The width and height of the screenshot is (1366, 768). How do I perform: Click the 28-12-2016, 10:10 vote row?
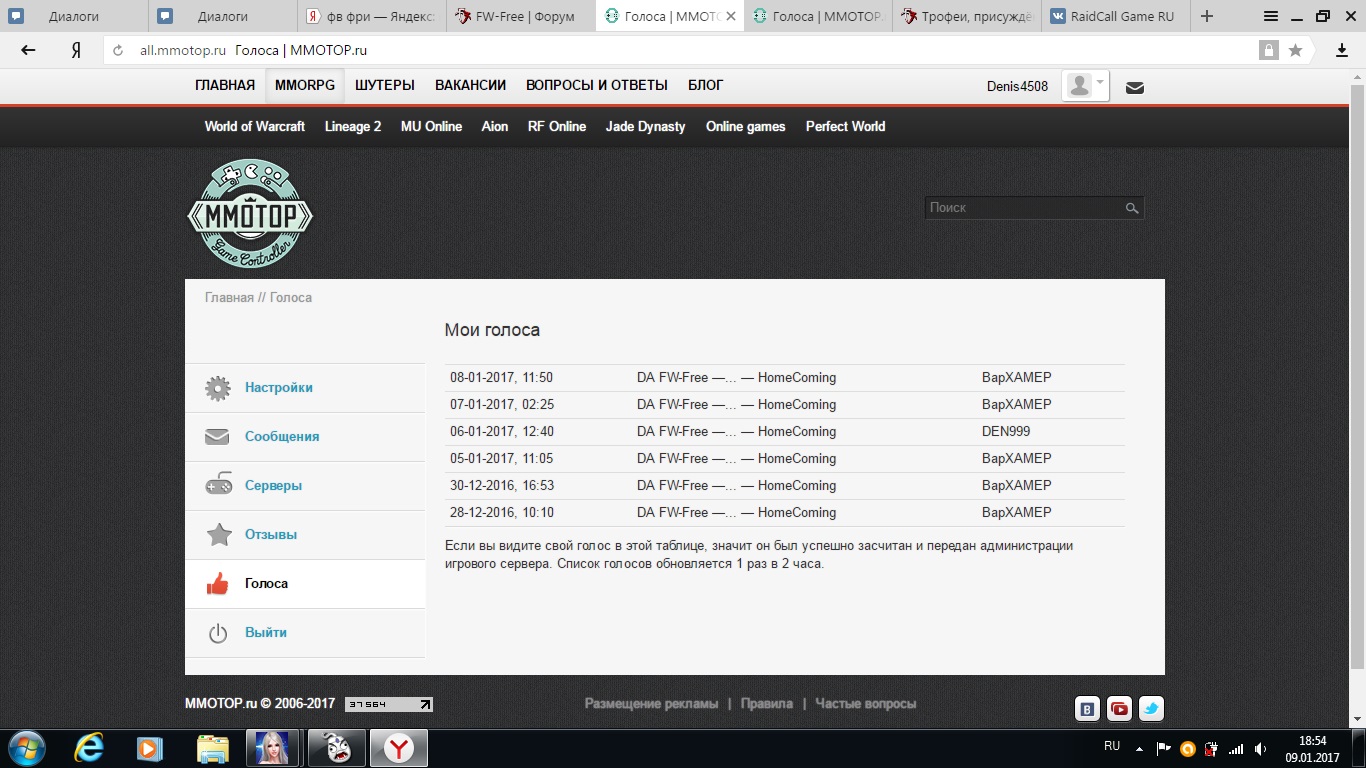[x=785, y=513]
